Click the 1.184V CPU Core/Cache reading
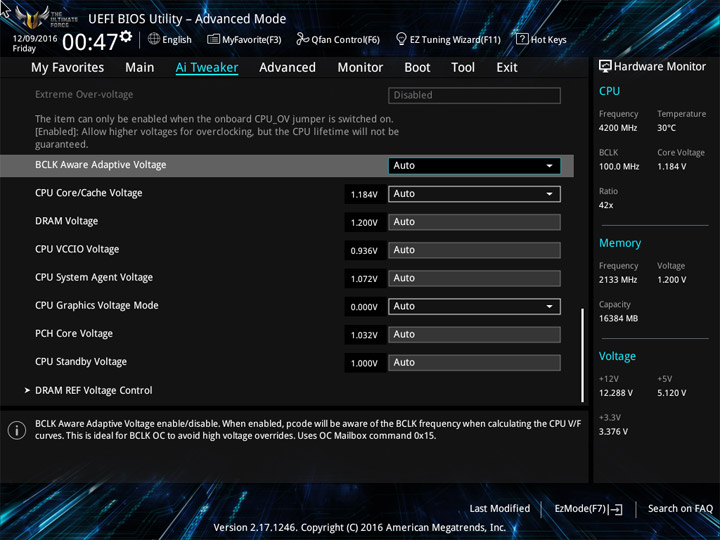 (x=365, y=194)
